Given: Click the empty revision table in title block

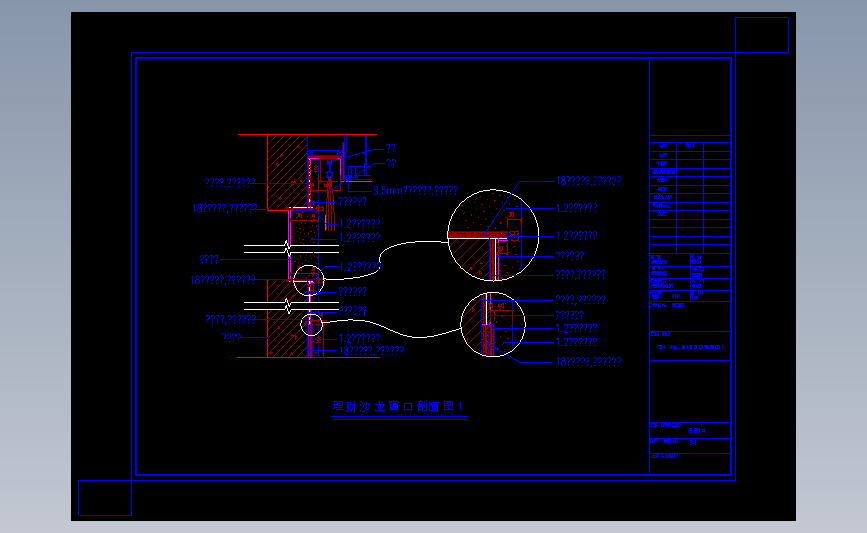Looking at the screenshot, I should pos(690,197).
